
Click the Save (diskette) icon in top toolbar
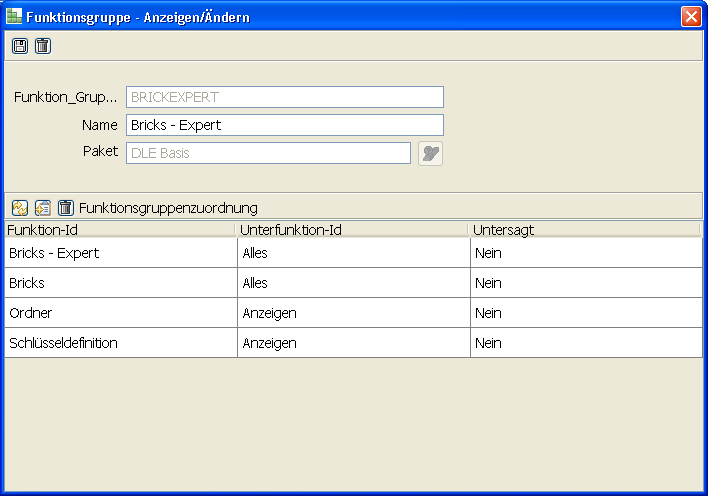click(x=20, y=46)
